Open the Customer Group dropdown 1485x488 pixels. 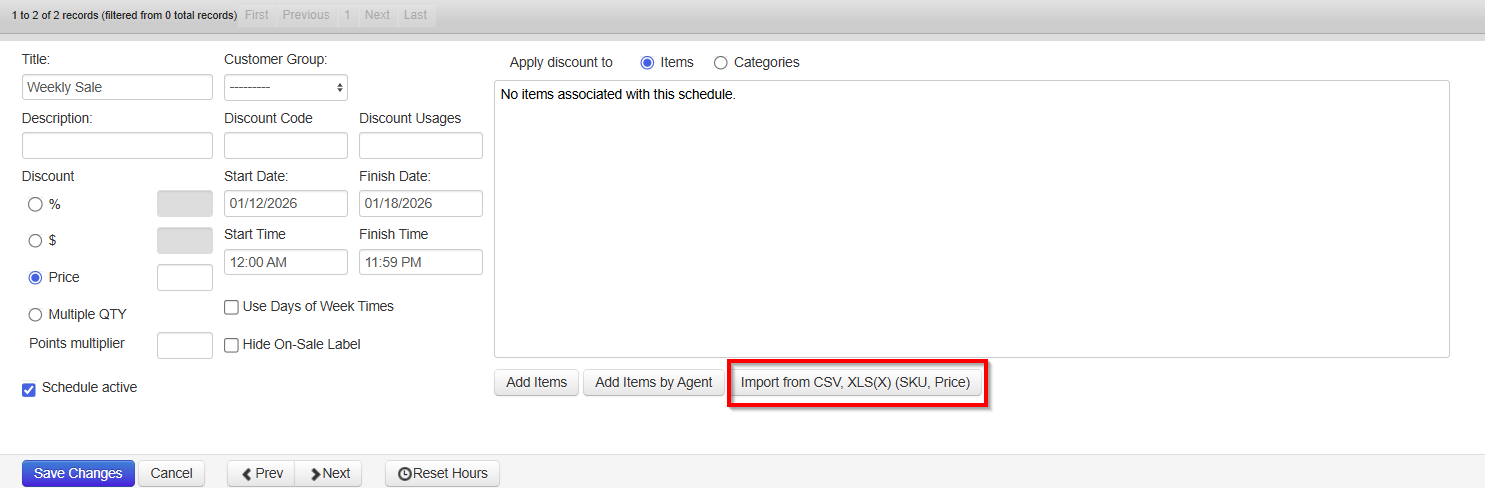(286, 87)
